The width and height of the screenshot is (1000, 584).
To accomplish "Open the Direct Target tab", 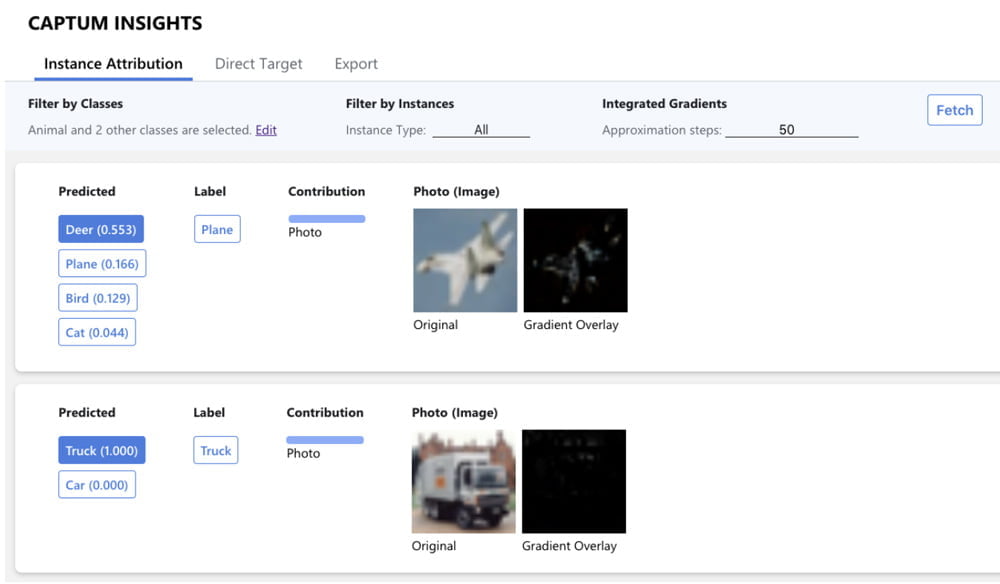I will coord(258,64).
